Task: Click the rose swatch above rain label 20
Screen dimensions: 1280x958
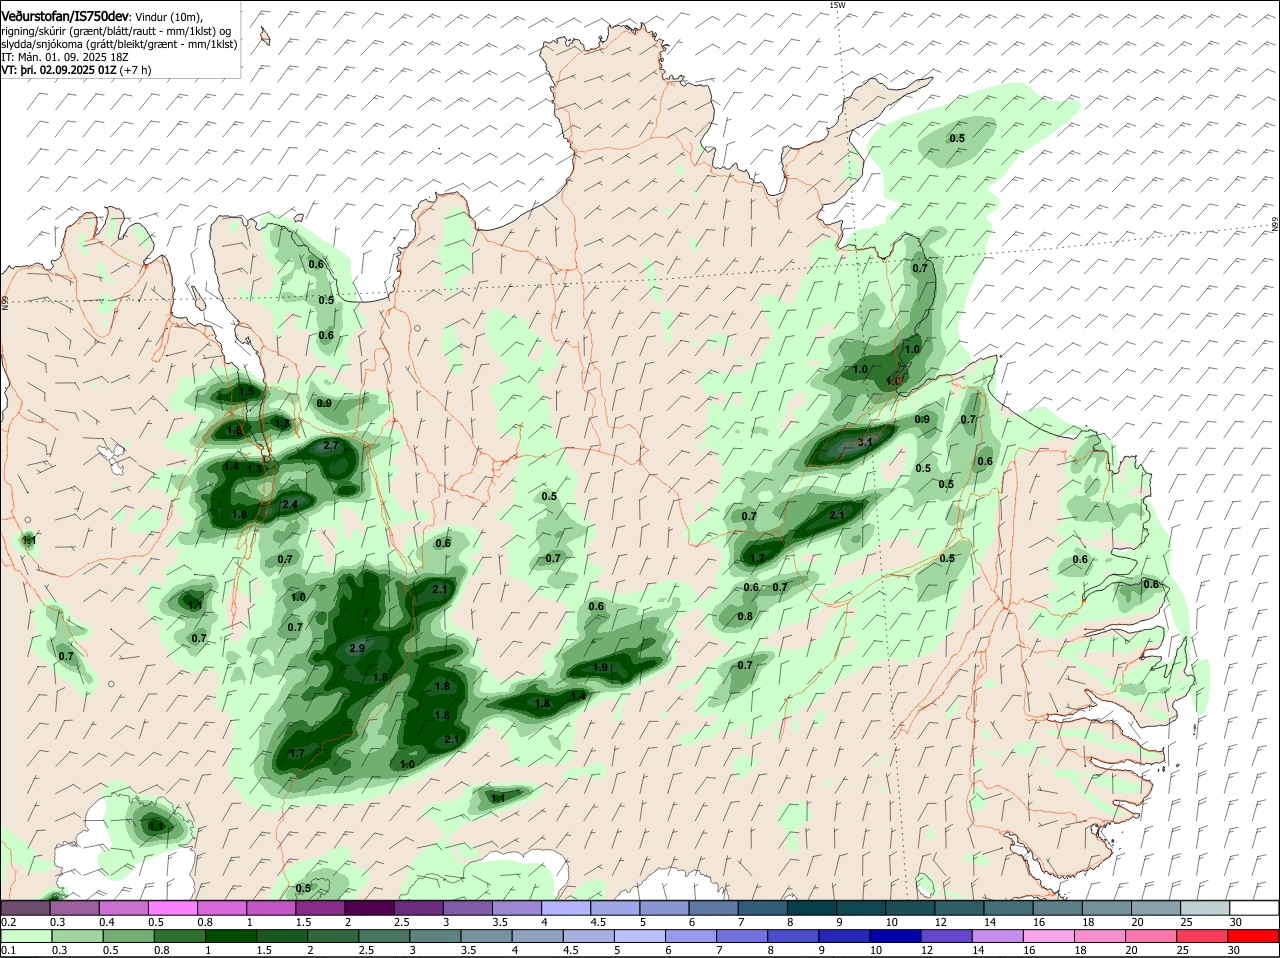Action: [1152, 937]
